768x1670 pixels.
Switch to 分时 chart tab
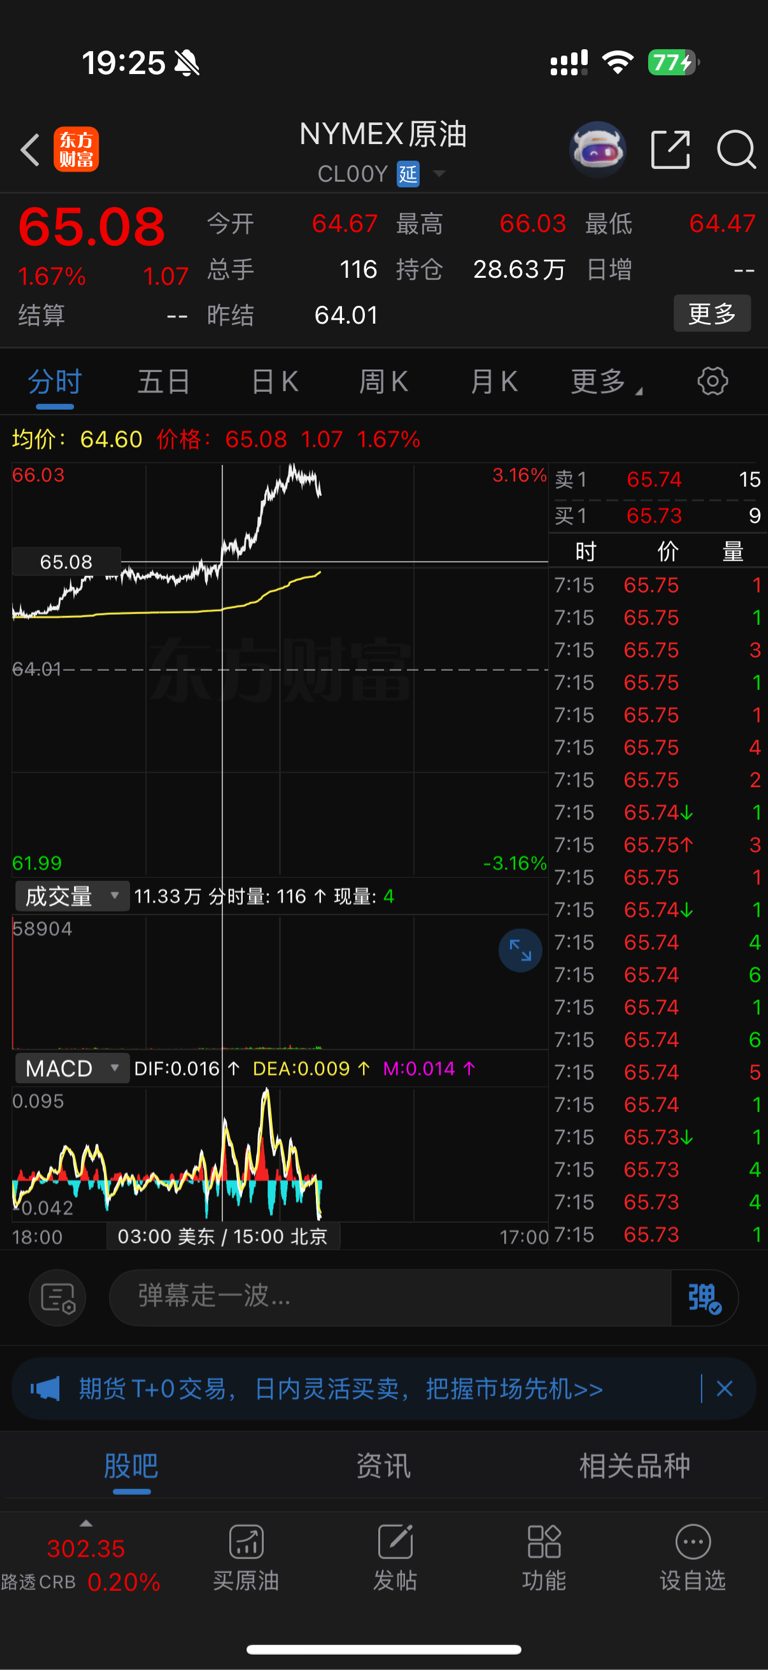pos(54,381)
